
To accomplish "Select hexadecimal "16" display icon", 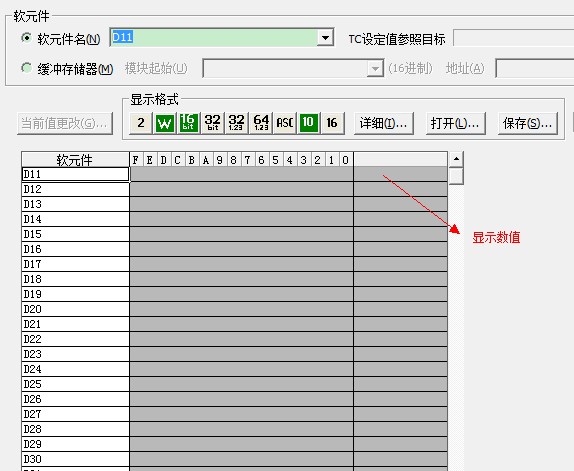I will pyautogui.click(x=332, y=123).
